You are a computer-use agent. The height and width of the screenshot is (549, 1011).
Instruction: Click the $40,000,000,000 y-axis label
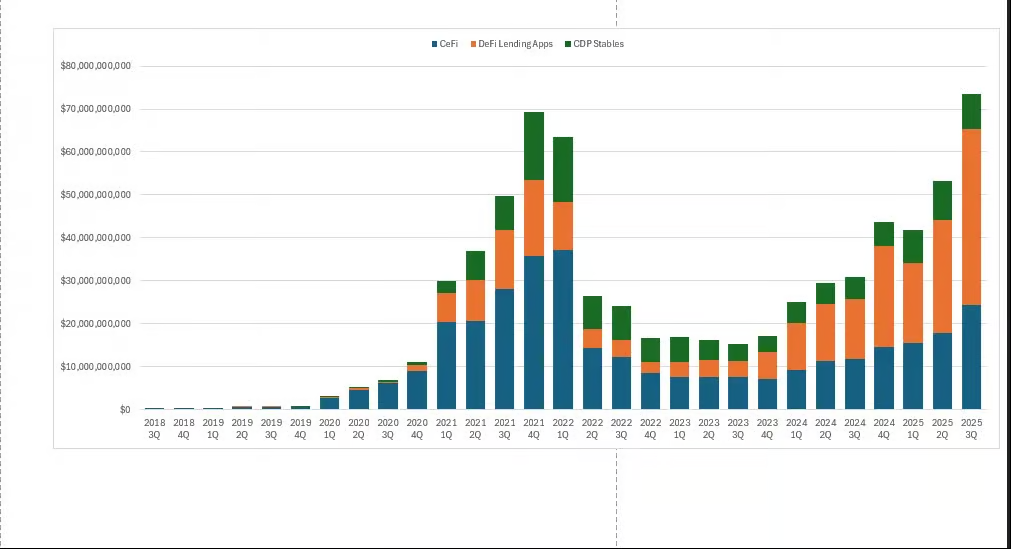click(96, 238)
